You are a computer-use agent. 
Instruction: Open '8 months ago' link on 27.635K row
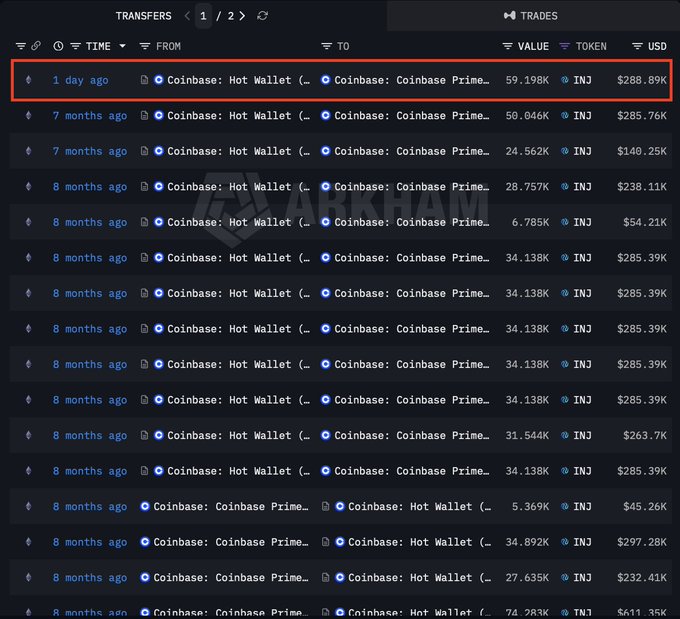coord(90,578)
